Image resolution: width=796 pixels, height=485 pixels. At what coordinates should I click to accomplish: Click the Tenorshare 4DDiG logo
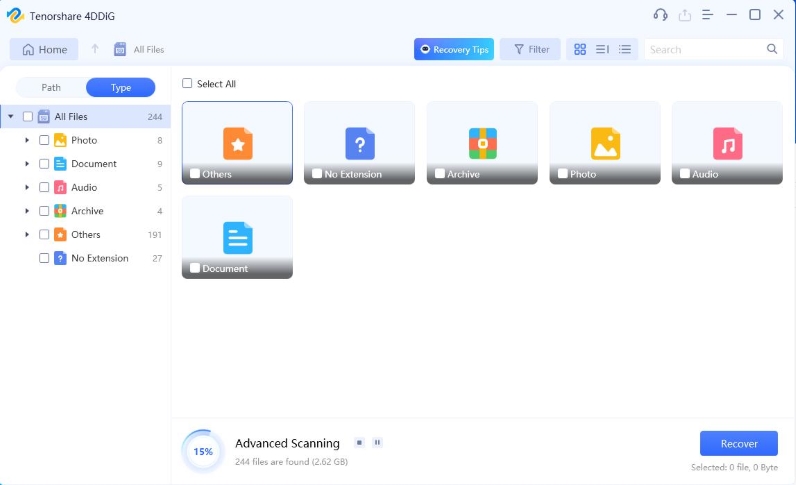point(15,15)
